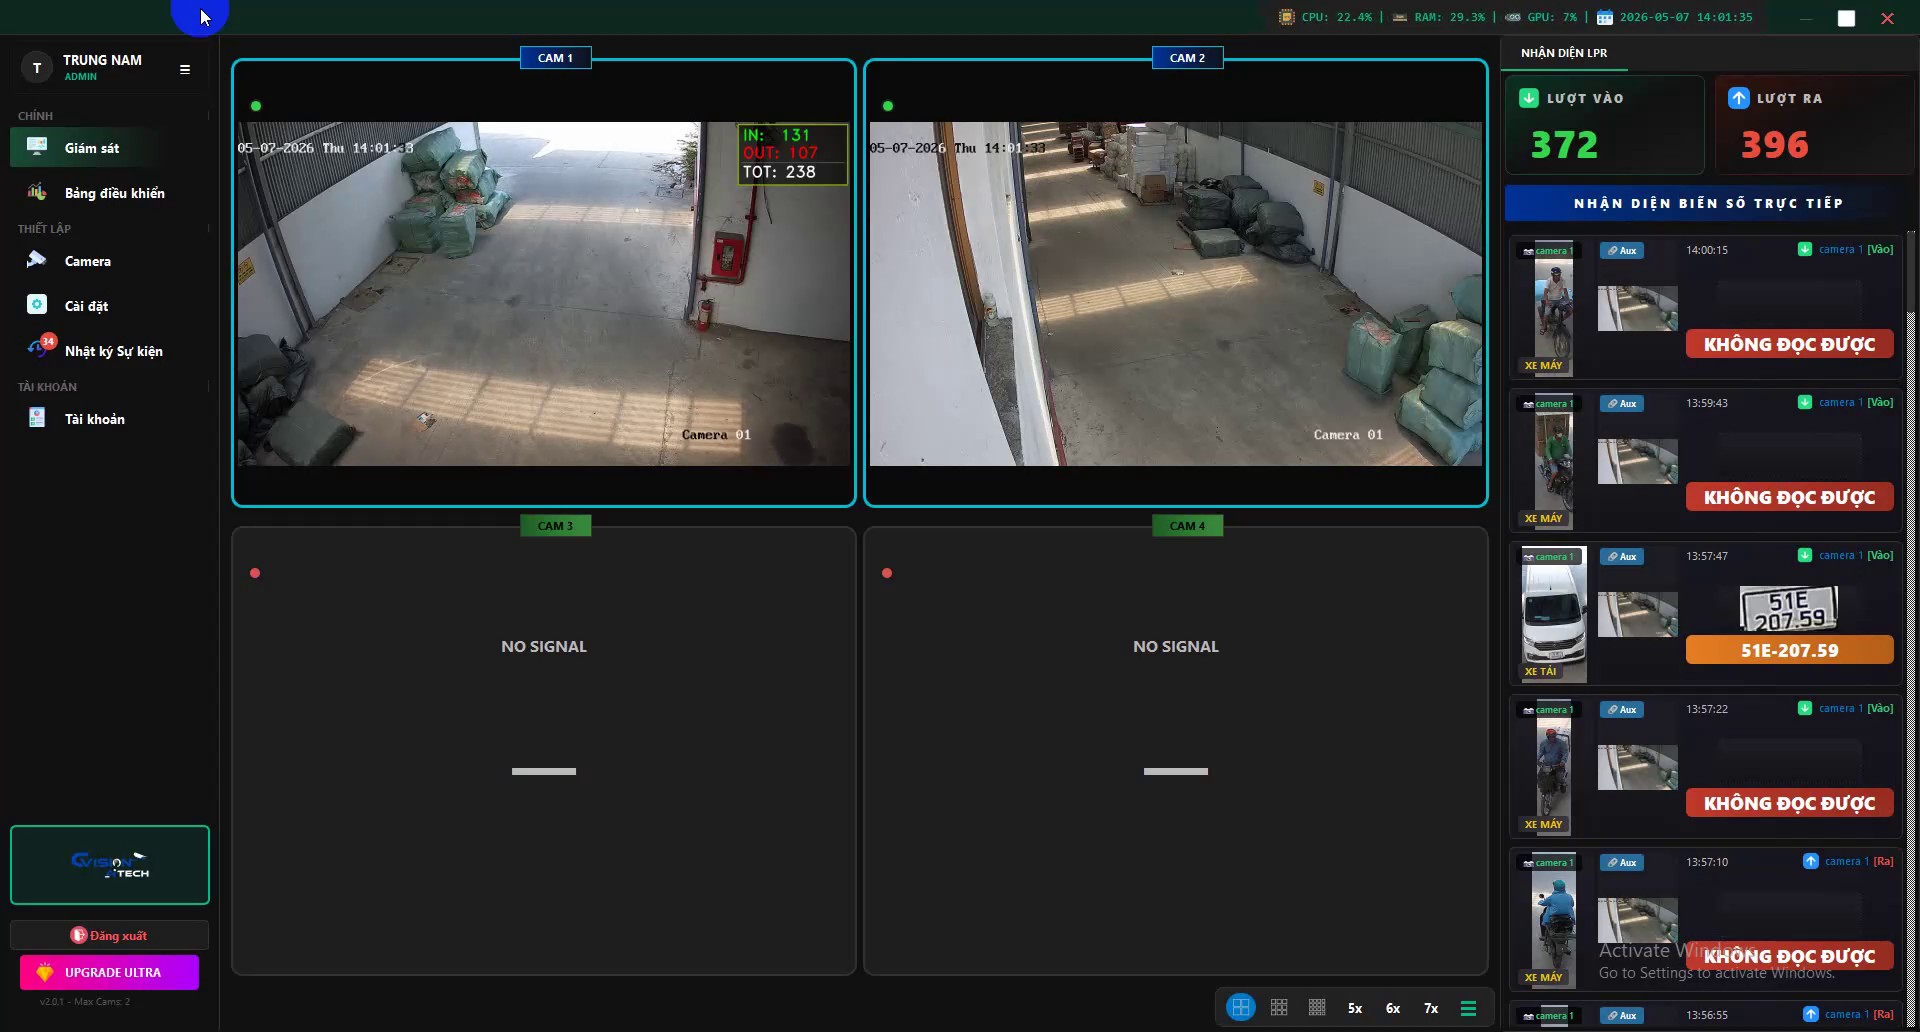
Task: Open the Tài khoản account icon
Action: (37, 418)
